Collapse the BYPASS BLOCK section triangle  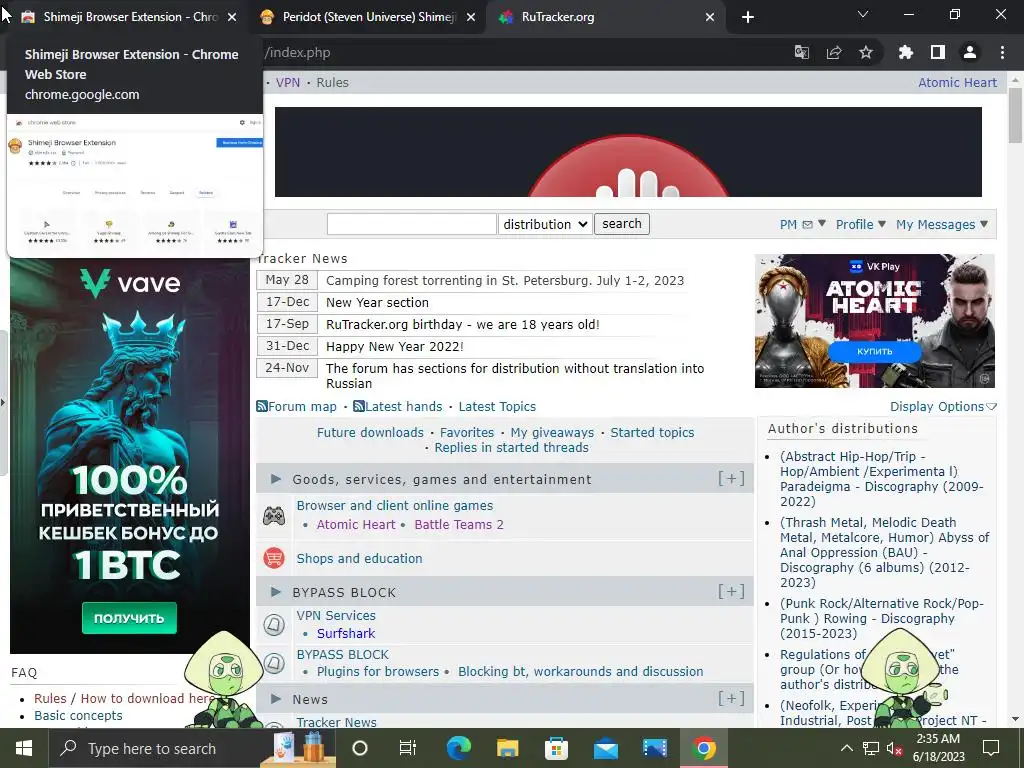coord(276,592)
